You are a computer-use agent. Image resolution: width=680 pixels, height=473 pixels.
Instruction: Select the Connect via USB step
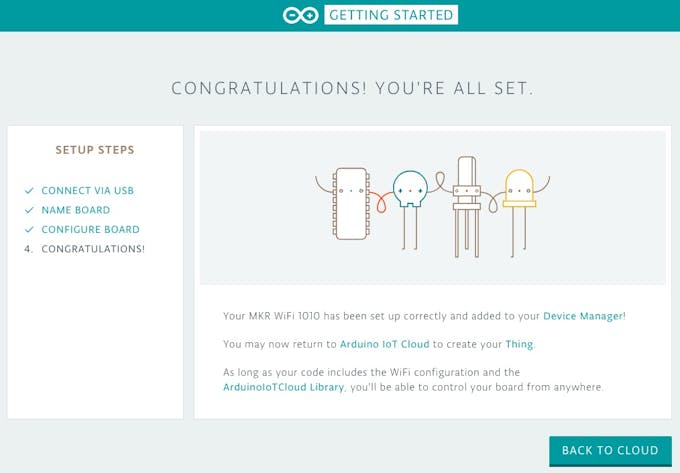point(87,191)
